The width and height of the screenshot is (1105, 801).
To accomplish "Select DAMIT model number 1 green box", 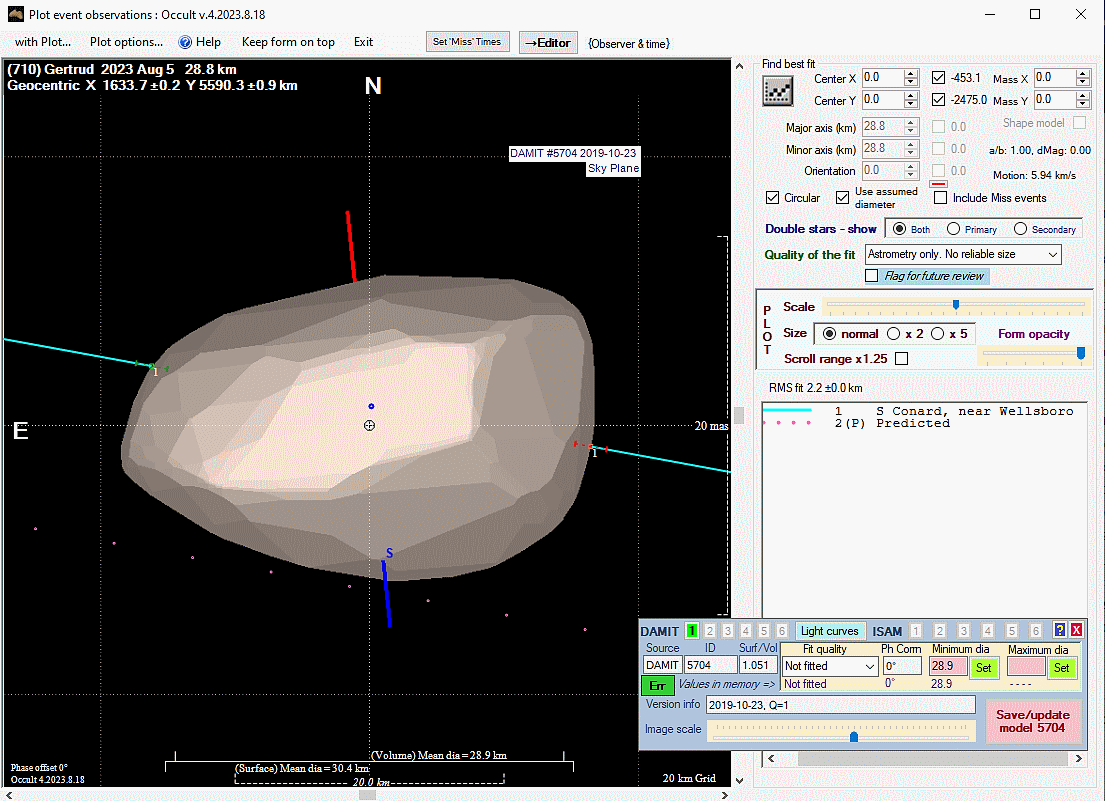I will pos(691,631).
